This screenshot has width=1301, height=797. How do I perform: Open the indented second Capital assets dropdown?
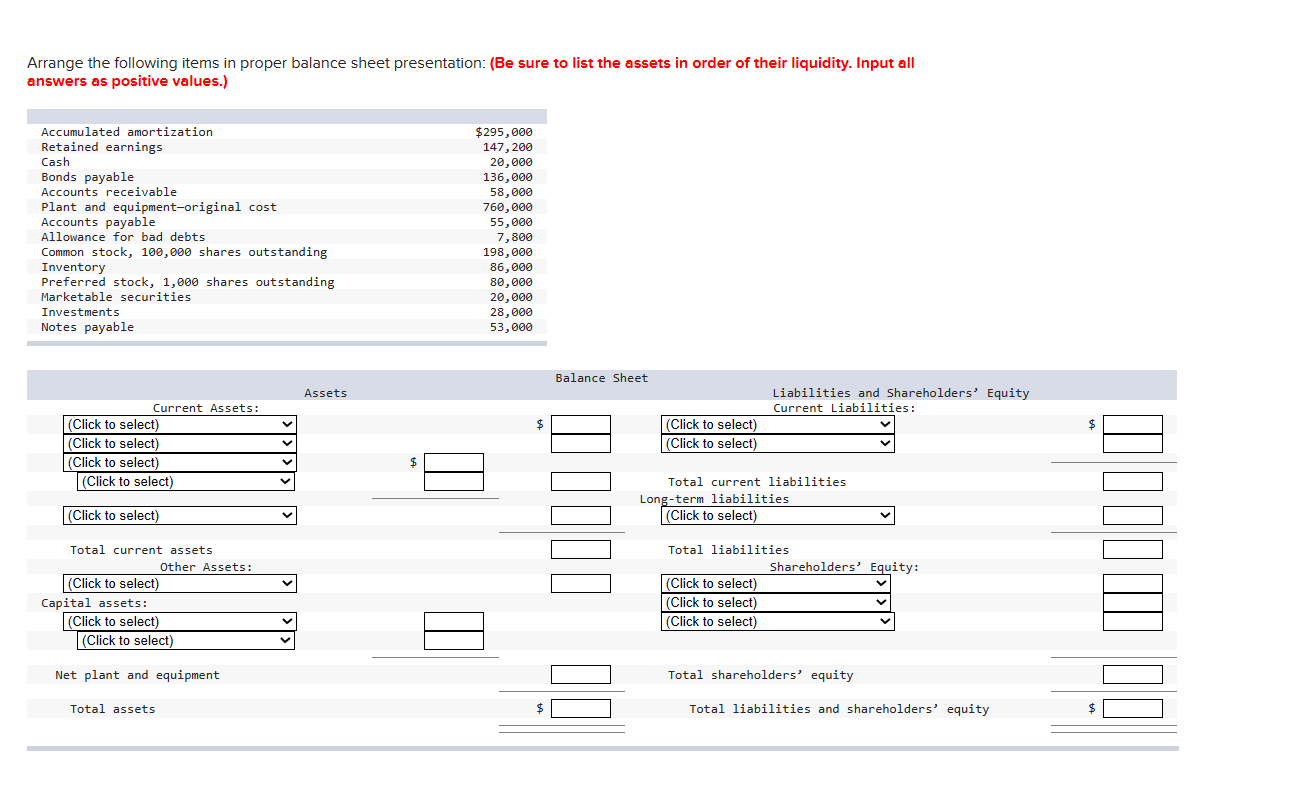185,640
